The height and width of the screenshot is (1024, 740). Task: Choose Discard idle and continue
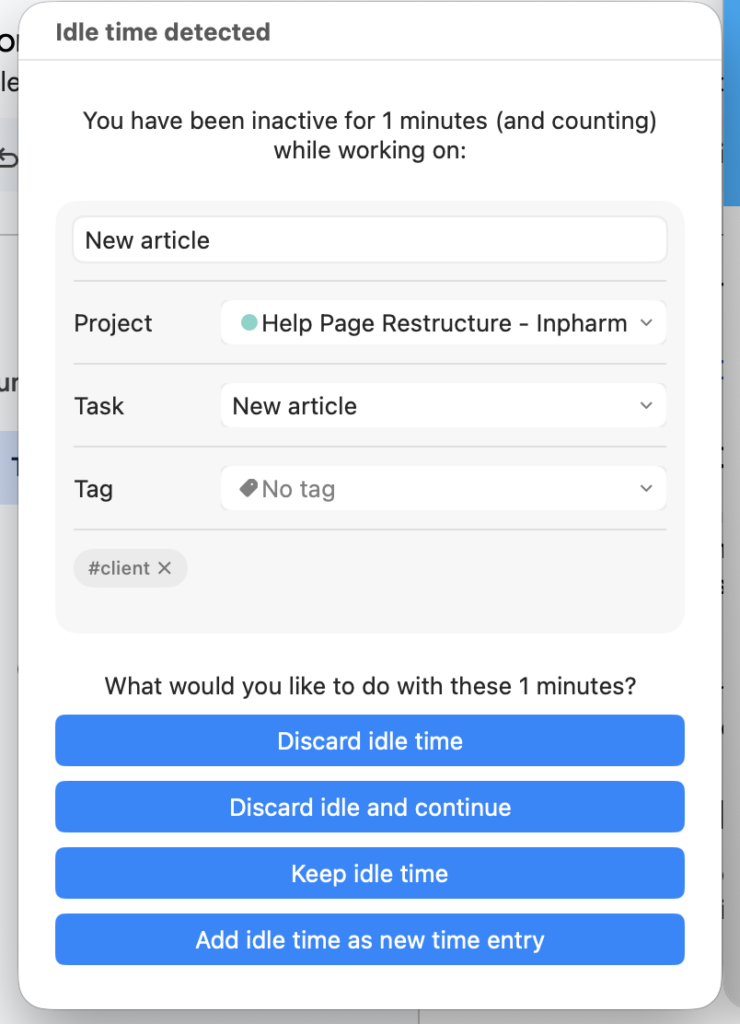click(x=369, y=807)
